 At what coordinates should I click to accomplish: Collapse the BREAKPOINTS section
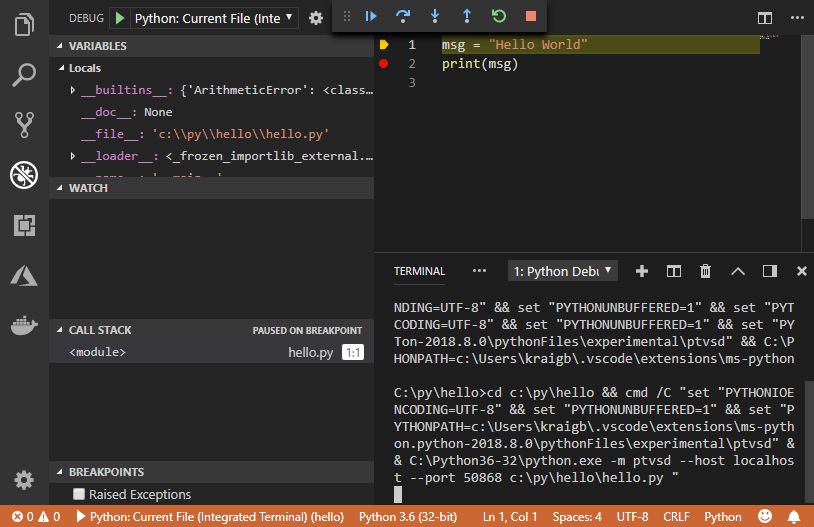coord(60,472)
